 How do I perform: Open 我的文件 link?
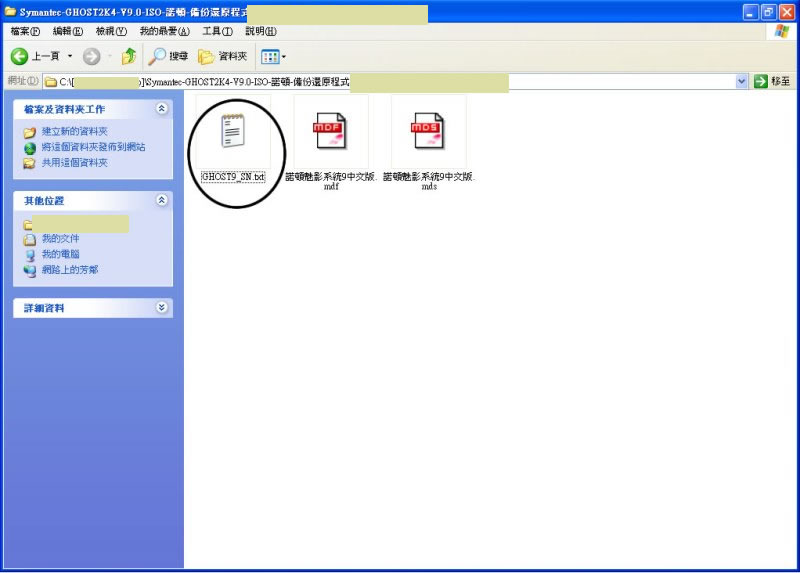[x=60, y=238]
